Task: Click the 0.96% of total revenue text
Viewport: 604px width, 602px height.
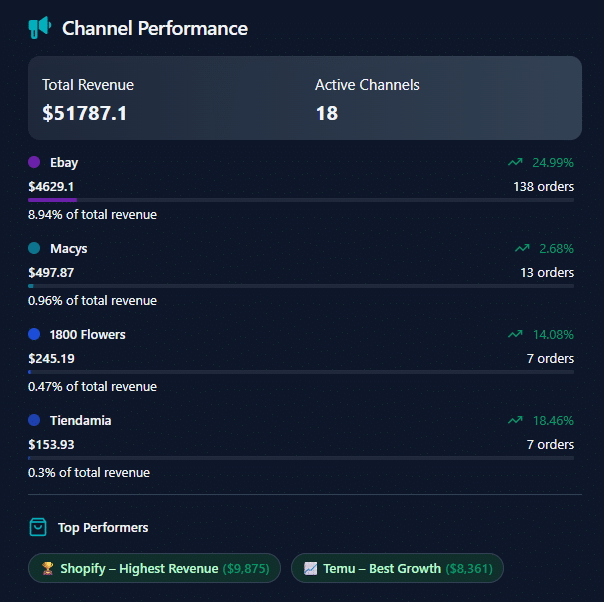Action: click(x=92, y=300)
